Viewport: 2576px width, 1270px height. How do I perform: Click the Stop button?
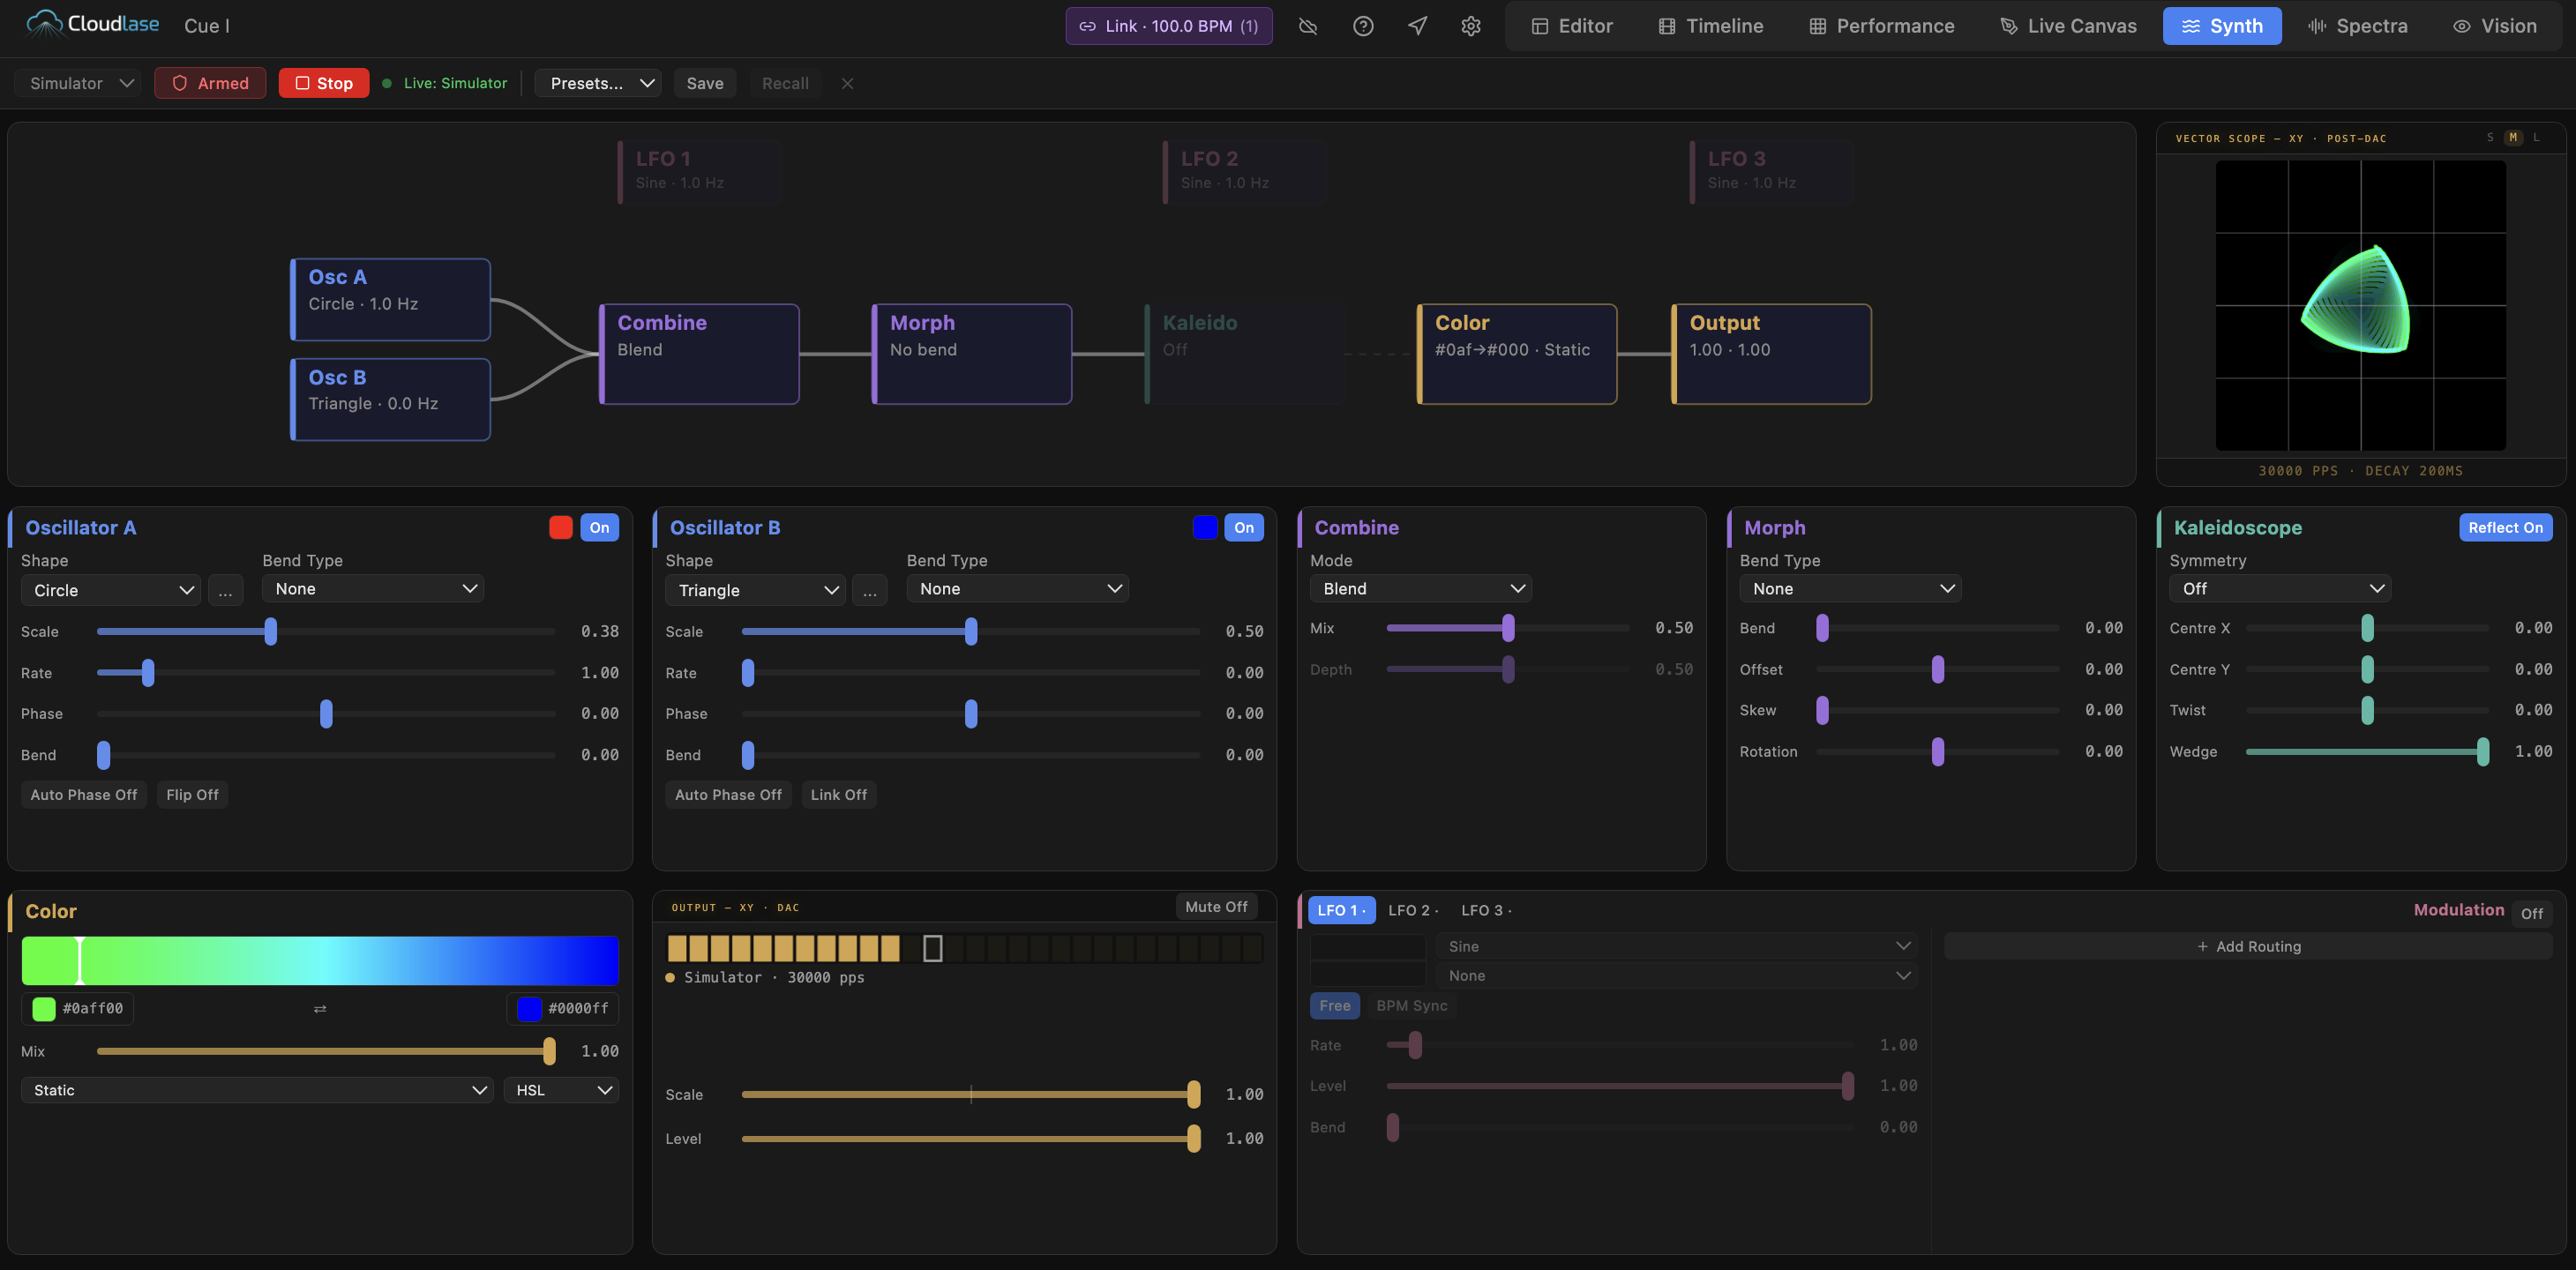324,83
